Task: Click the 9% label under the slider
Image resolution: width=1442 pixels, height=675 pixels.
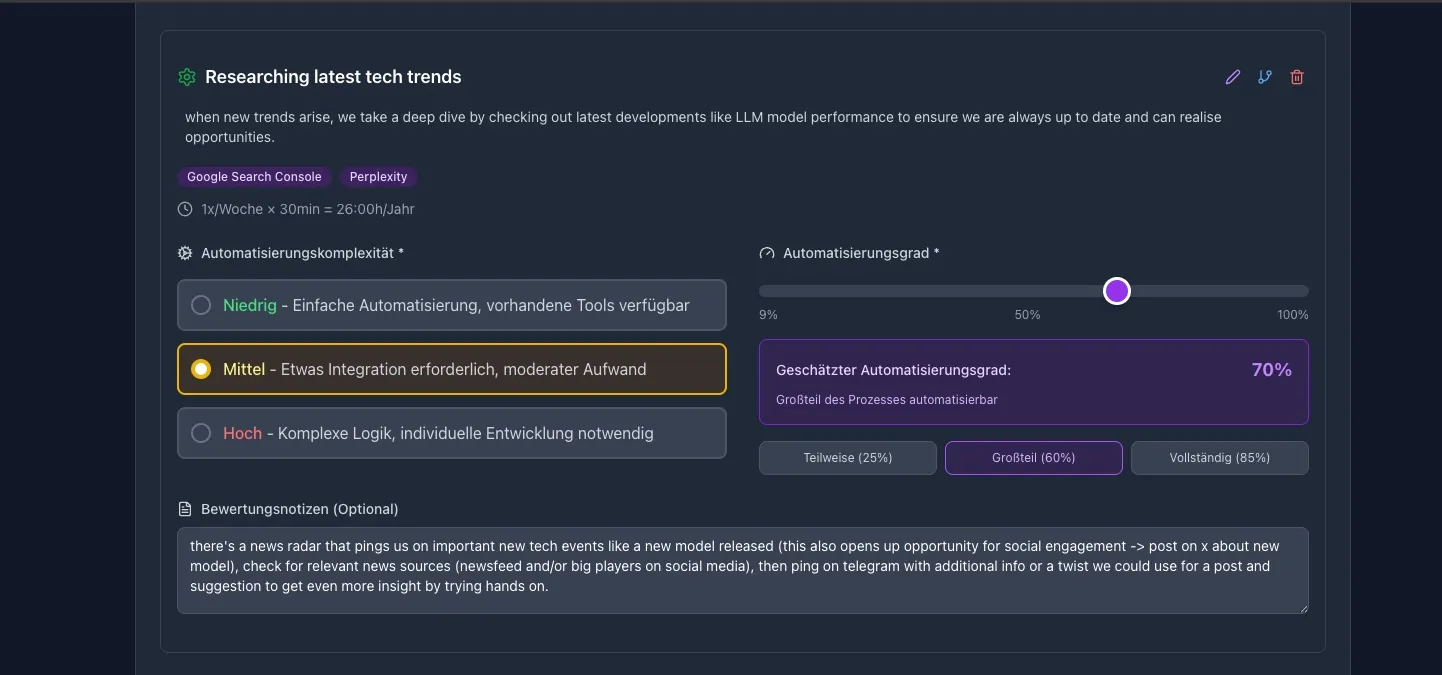Action: (x=768, y=315)
